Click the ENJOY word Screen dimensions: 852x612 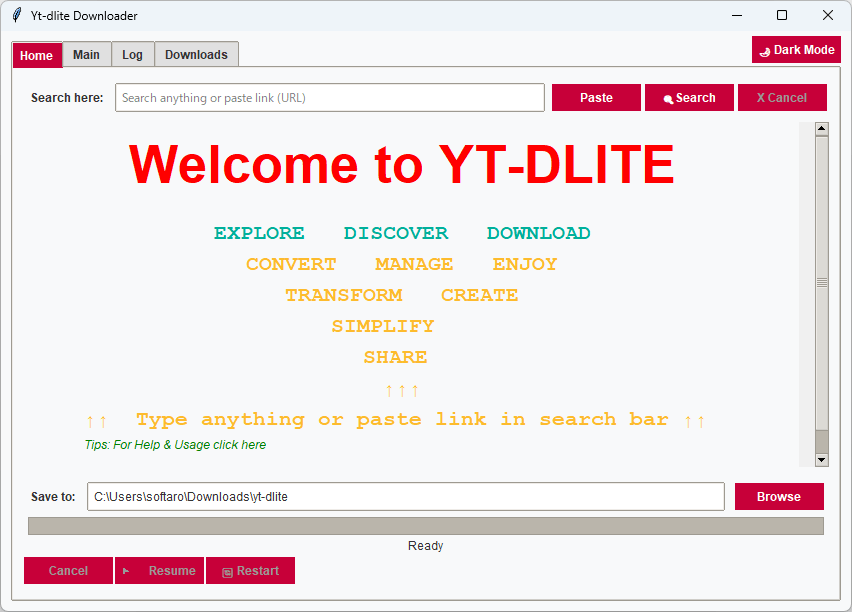(525, 264)
